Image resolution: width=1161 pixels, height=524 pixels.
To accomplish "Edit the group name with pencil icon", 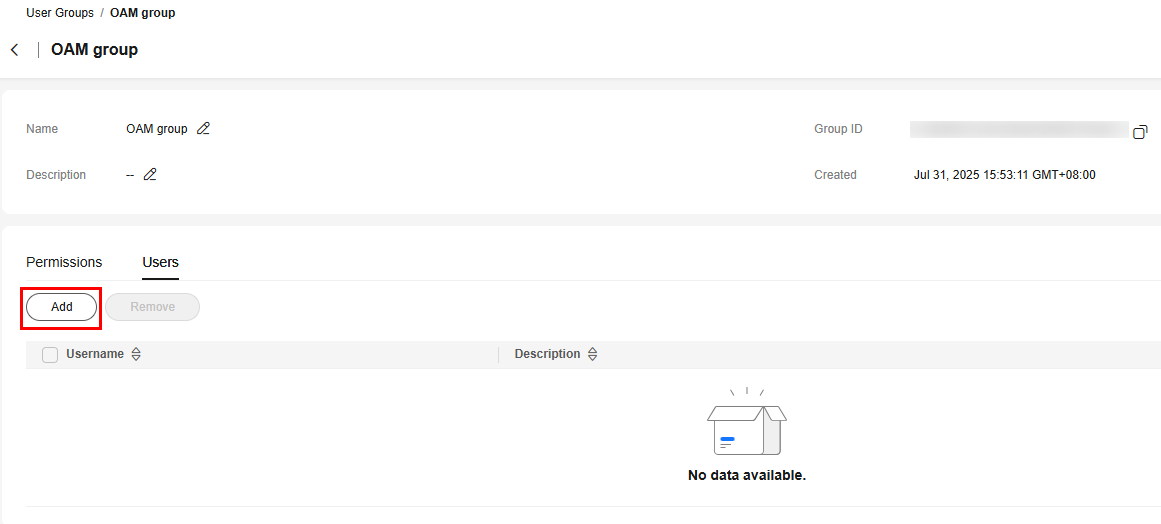I will click(204, 129).
